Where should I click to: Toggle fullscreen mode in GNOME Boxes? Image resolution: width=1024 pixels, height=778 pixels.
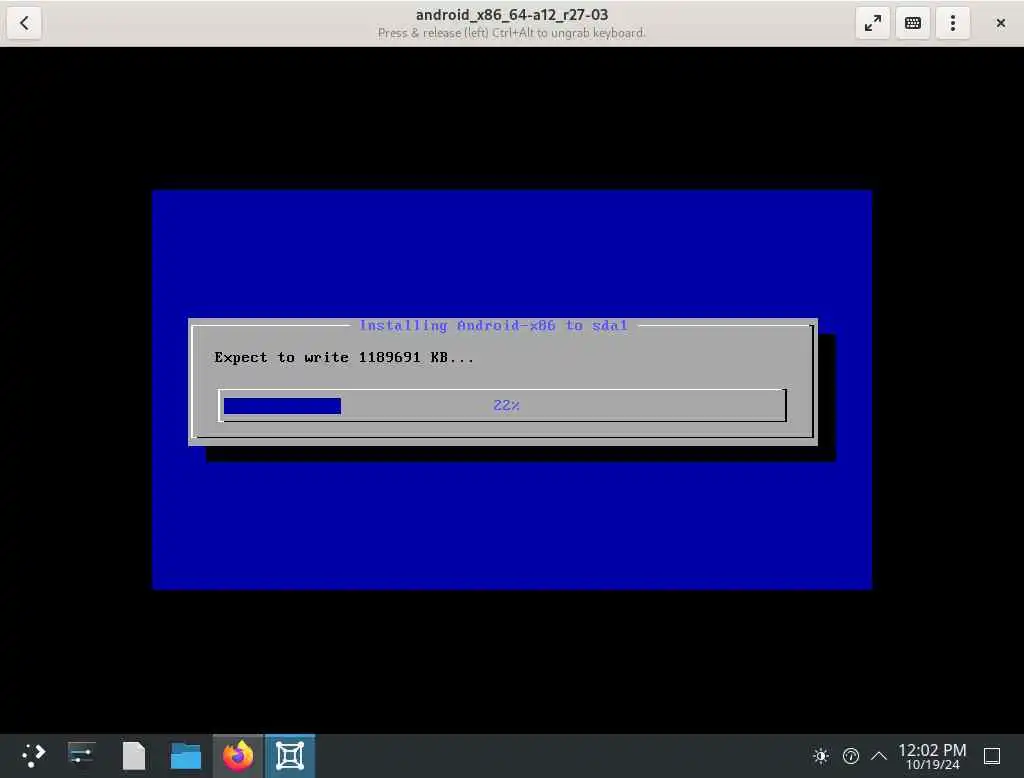point(872,23)
